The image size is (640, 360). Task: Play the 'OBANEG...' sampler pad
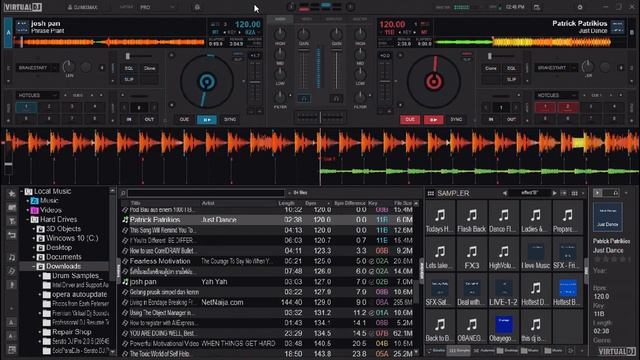tap(471, 328)
